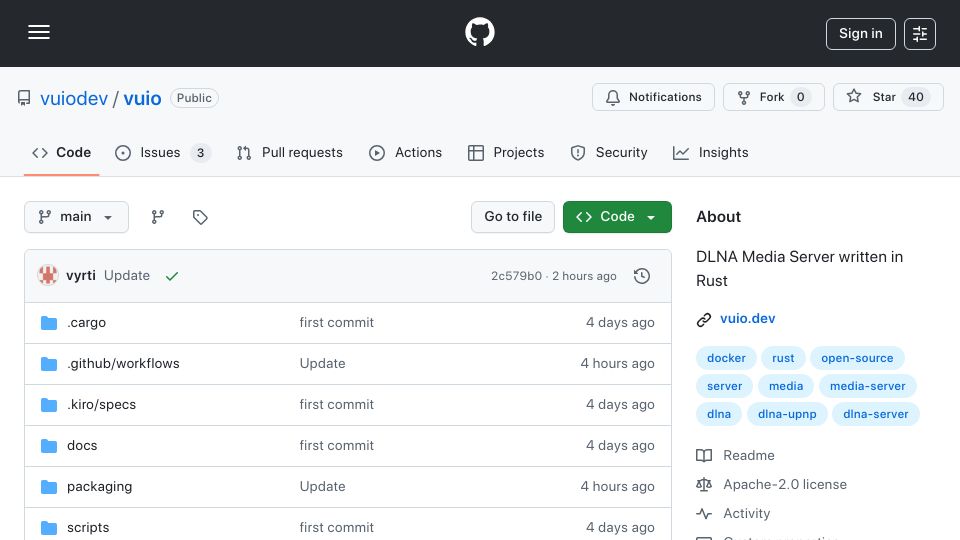The height and width of the screenshot is (540, 960).
Task: Open the packaging folder
Action: [x=99, y=487]
